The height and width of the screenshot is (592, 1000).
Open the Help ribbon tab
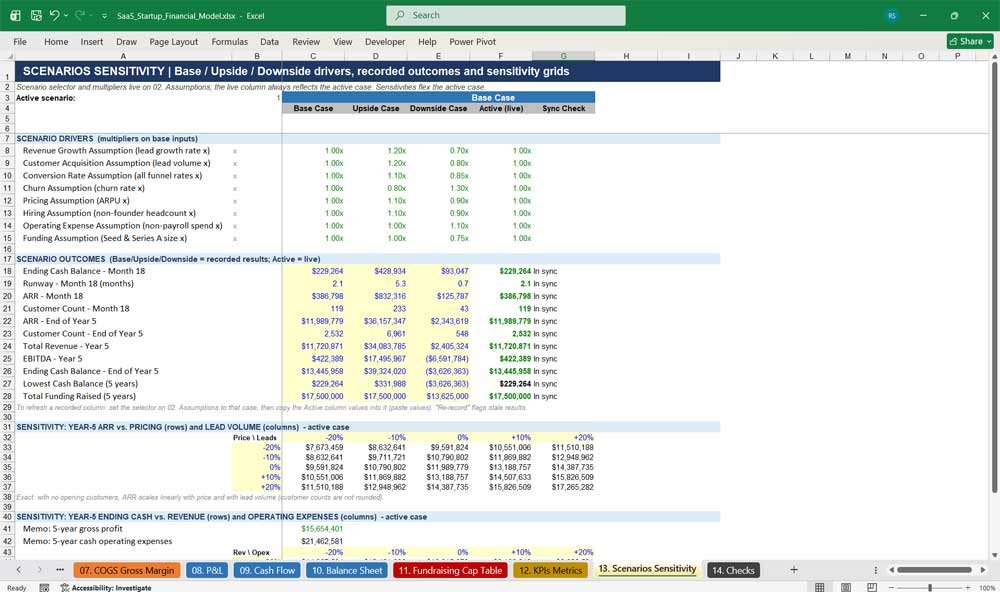coord(427,41)
